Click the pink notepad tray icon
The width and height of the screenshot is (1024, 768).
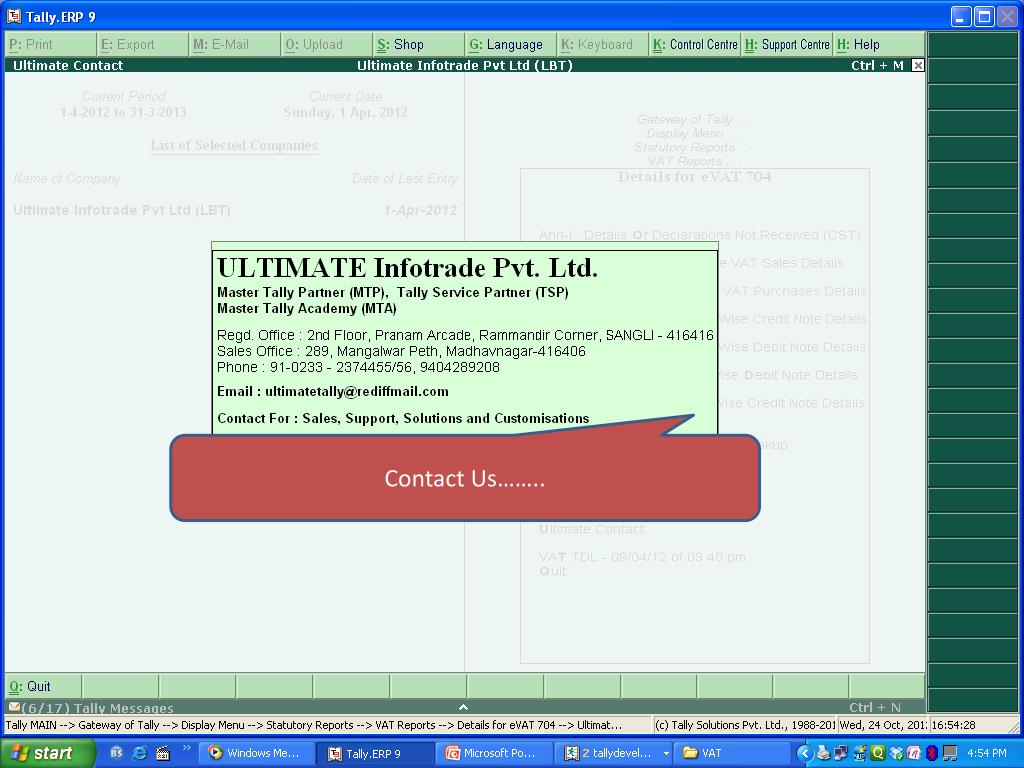pyautogui.click(x=914, y=753)
